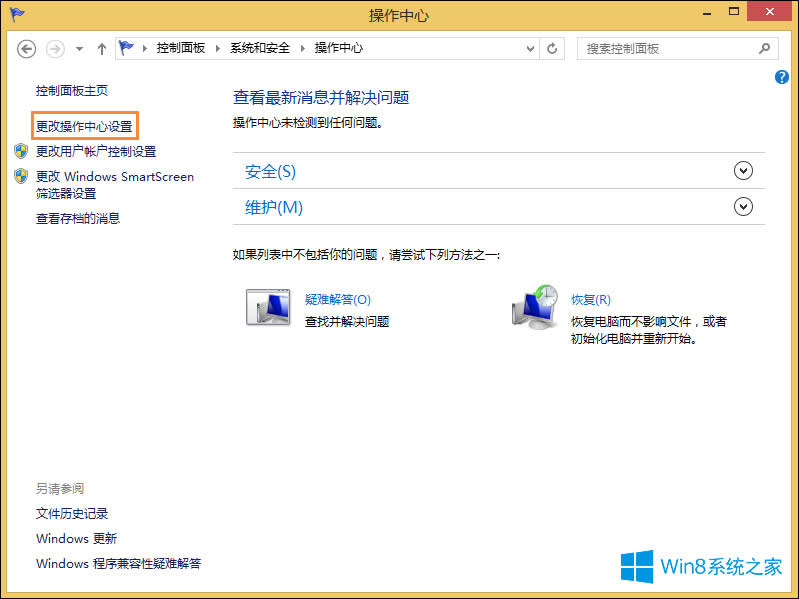Click the search magnifier icon
The image size is (799, 599).
764,48
